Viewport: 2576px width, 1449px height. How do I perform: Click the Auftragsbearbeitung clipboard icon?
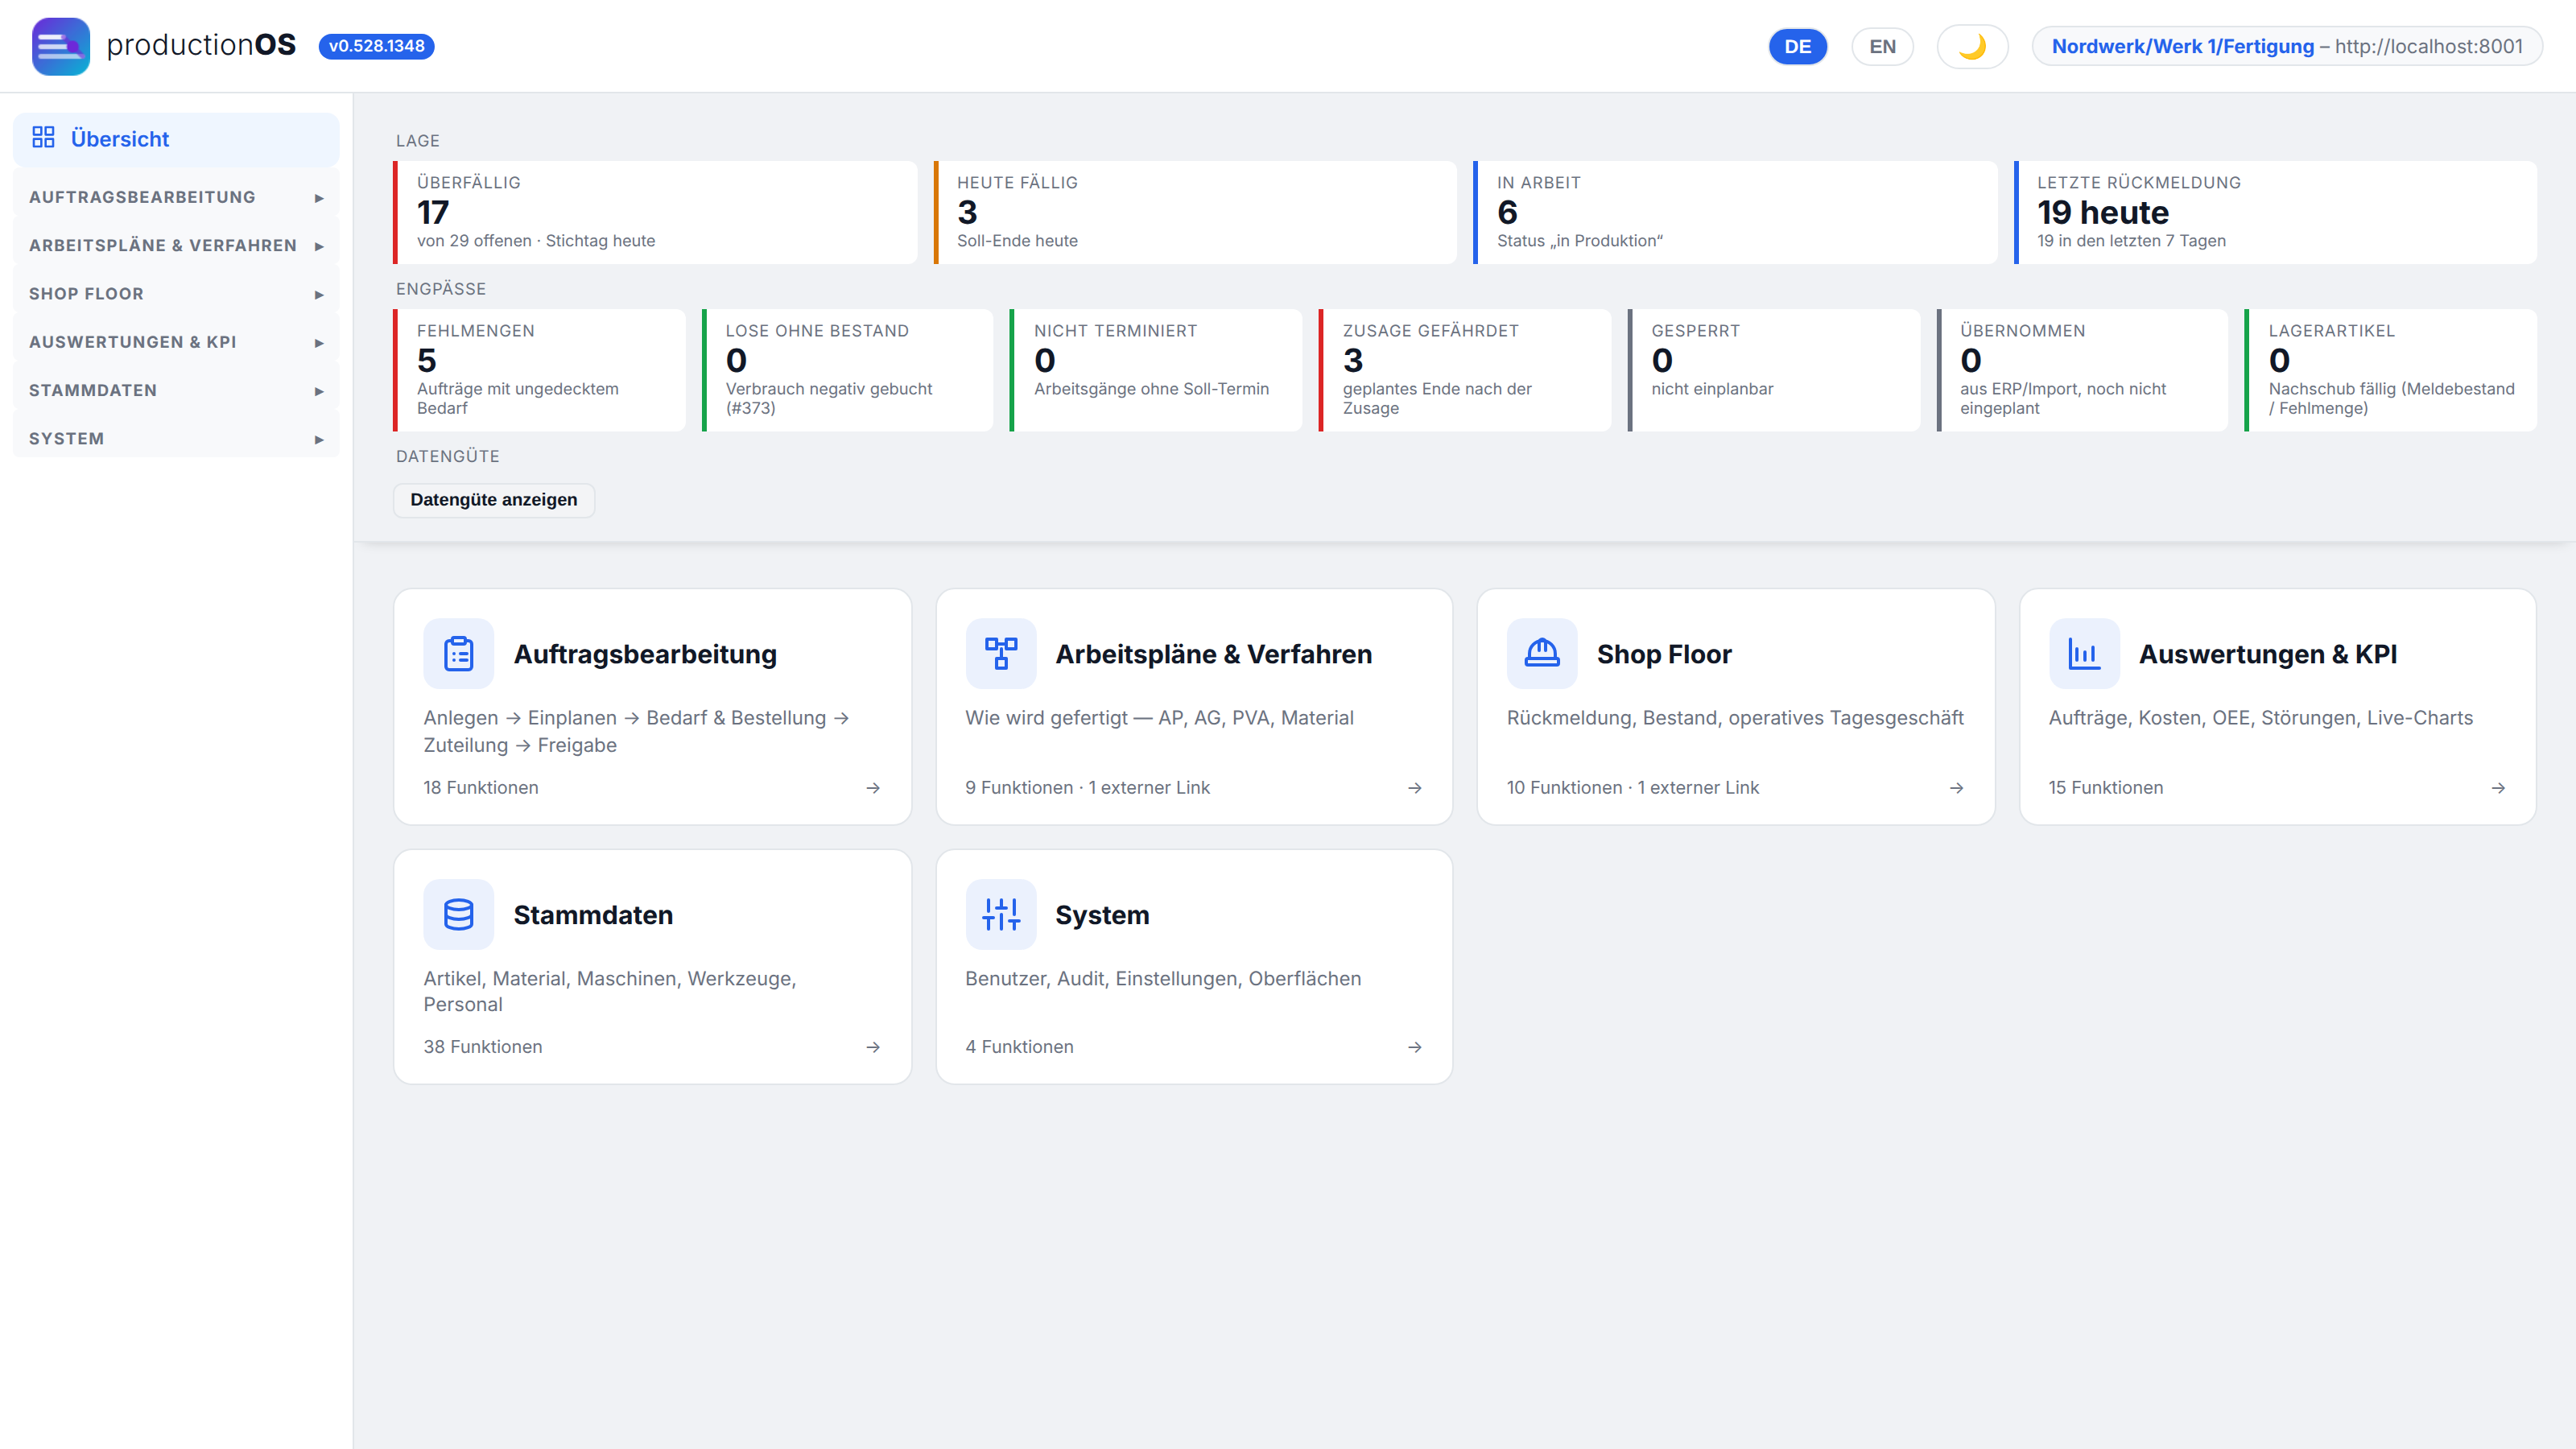pyautogui.click(x=458, y=653)
